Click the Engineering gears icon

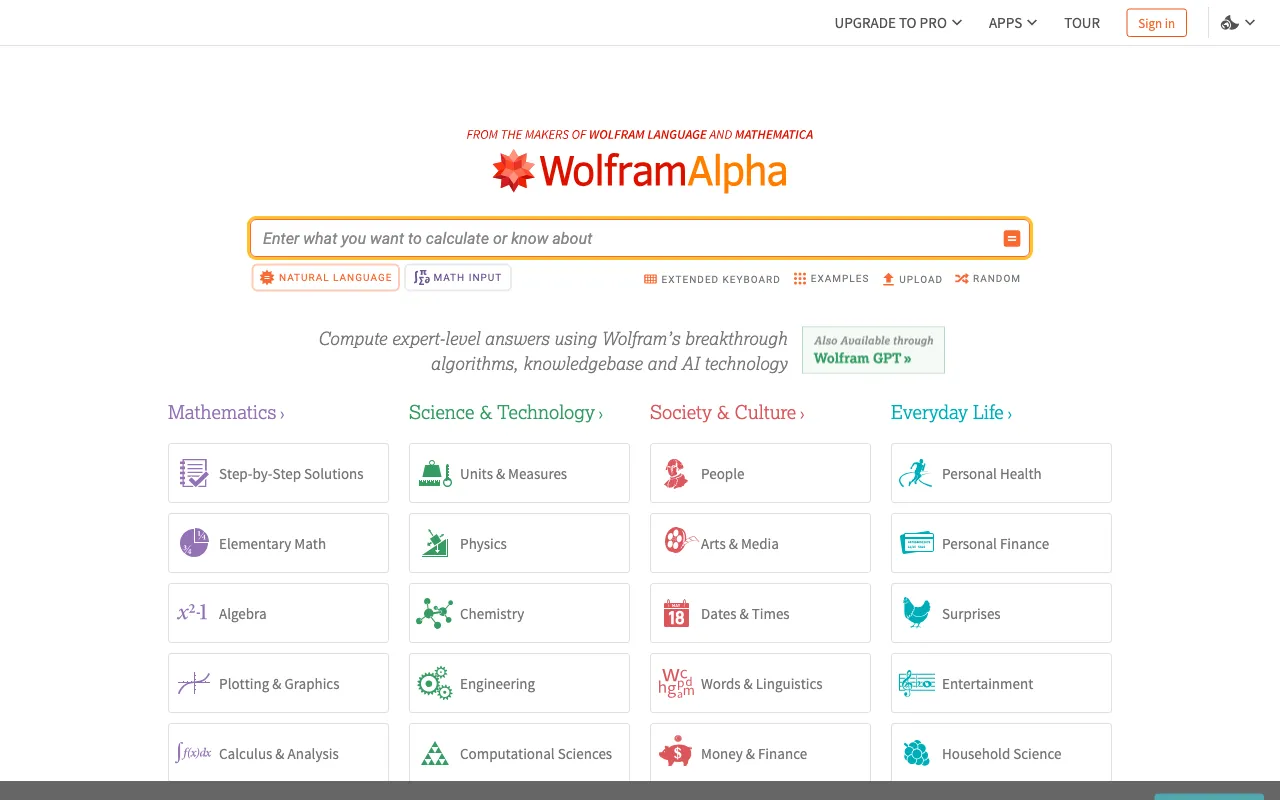[435, 684]
